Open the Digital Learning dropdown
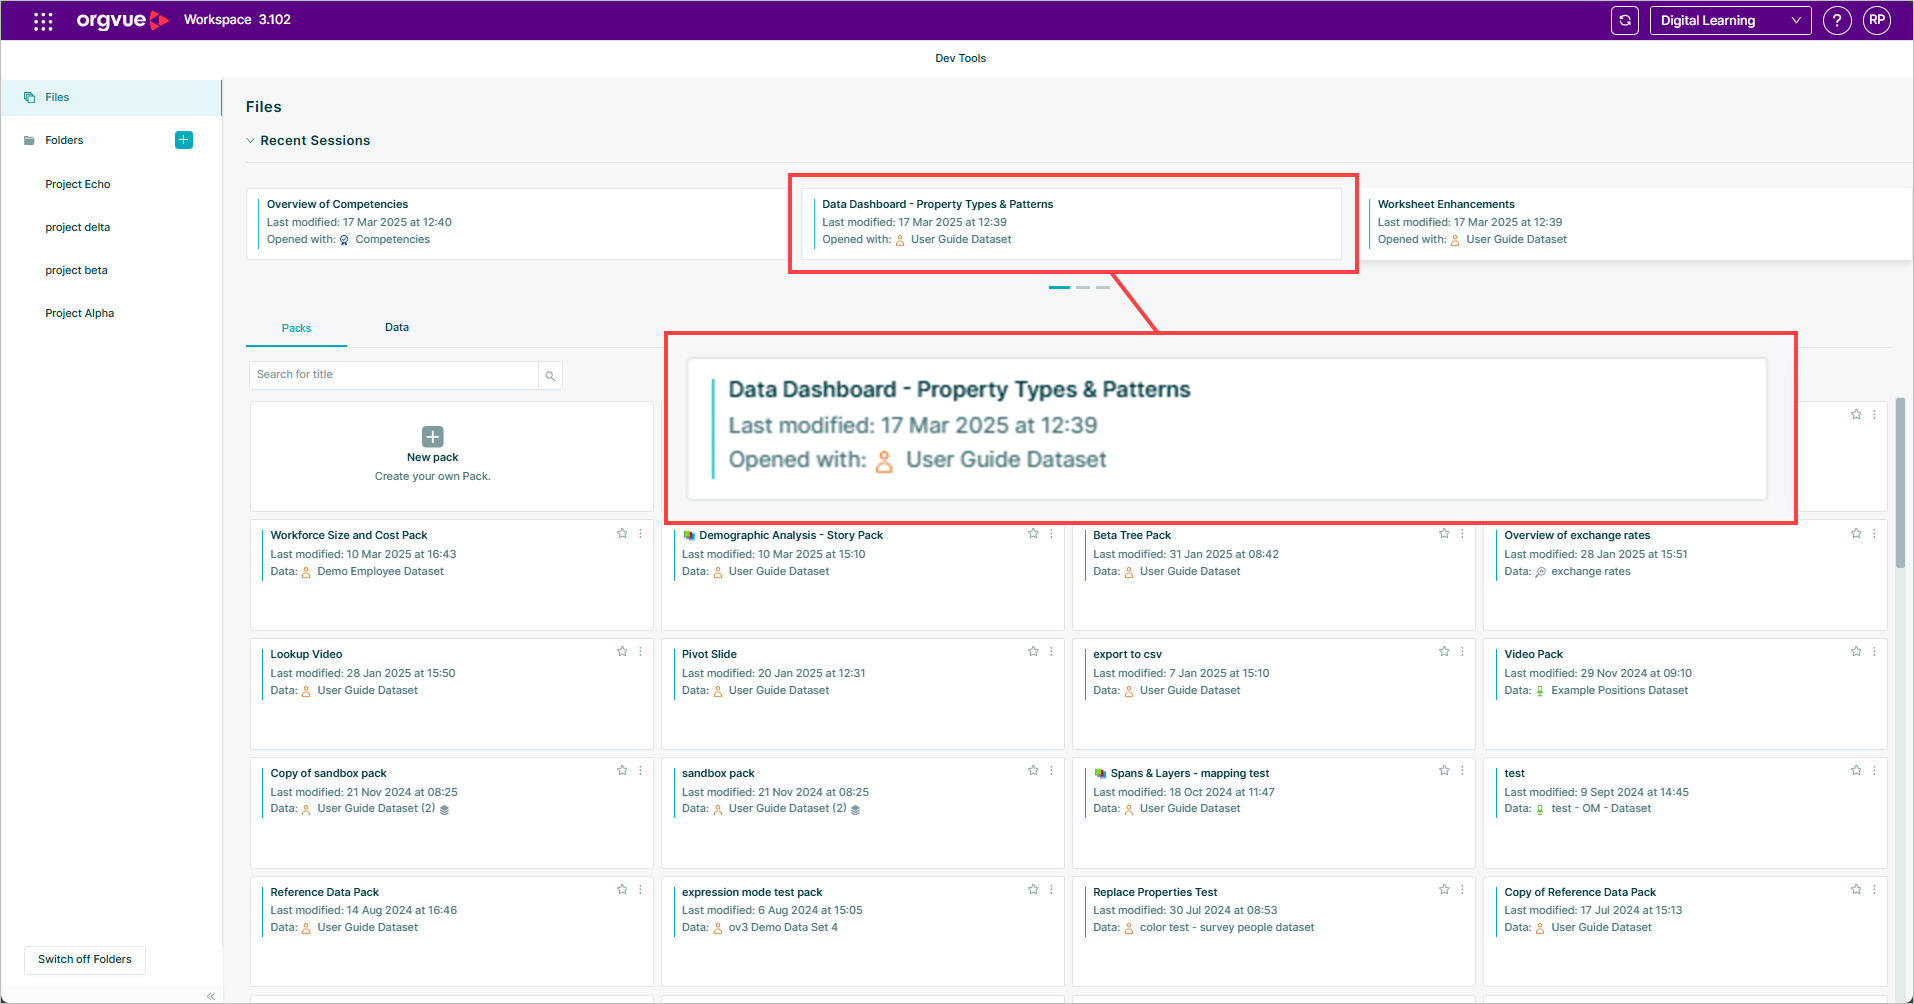 (x=1730, y=20)
